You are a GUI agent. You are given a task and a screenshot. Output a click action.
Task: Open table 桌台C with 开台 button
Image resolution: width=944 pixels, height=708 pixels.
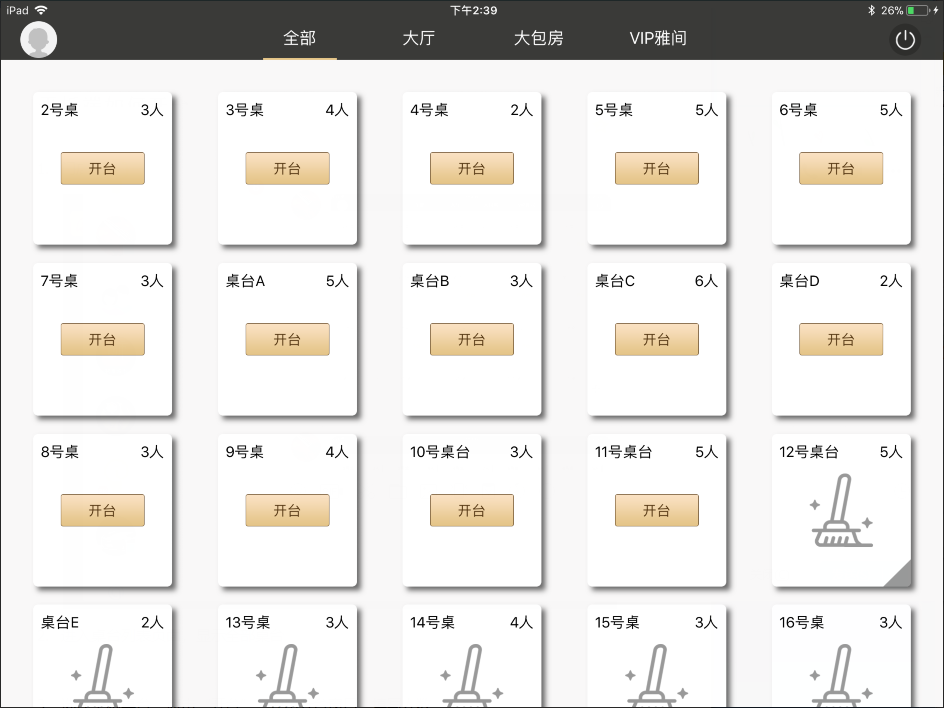pyautogui.click(x=656, y=340)
